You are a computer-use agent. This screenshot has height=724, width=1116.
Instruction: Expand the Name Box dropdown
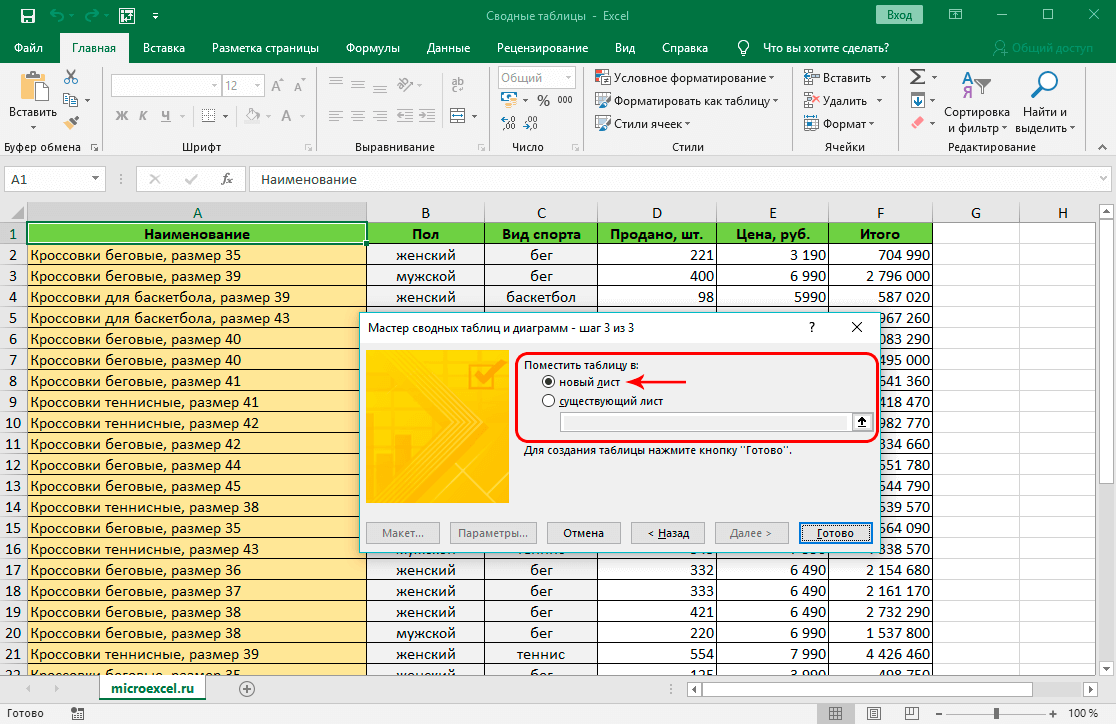click(96, 179)
